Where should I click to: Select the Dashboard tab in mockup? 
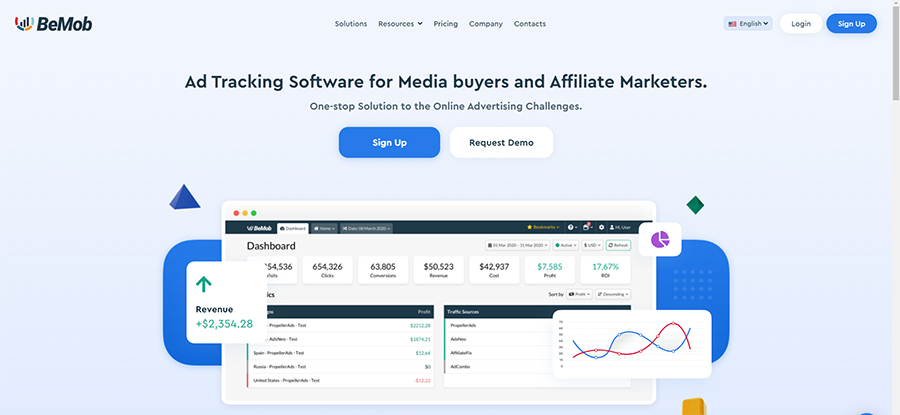[293, 228]
